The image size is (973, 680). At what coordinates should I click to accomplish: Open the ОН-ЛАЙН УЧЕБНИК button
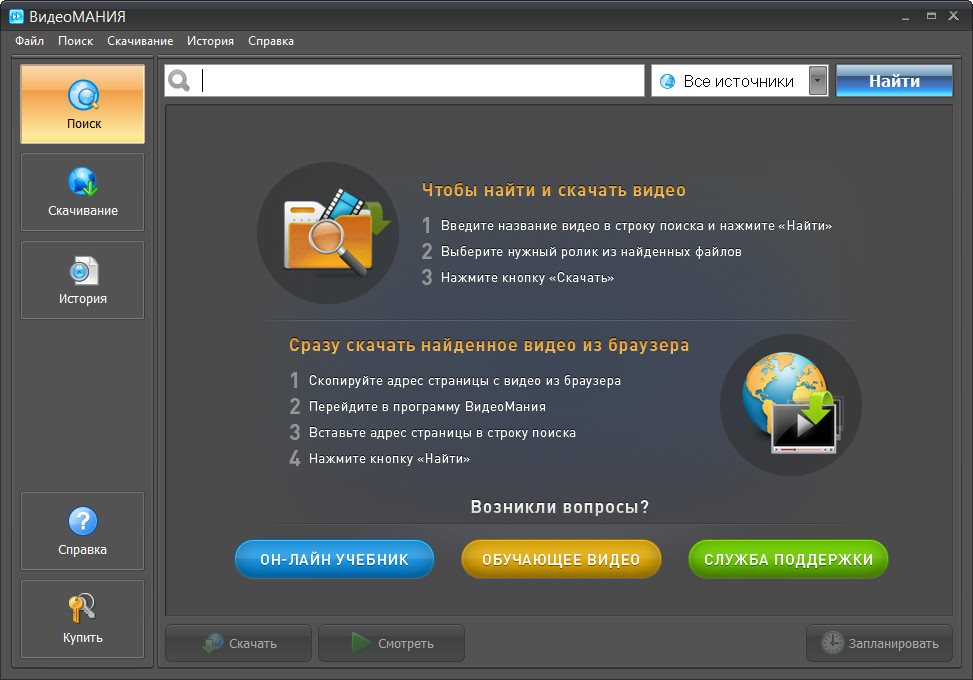[x=334, y=559]
